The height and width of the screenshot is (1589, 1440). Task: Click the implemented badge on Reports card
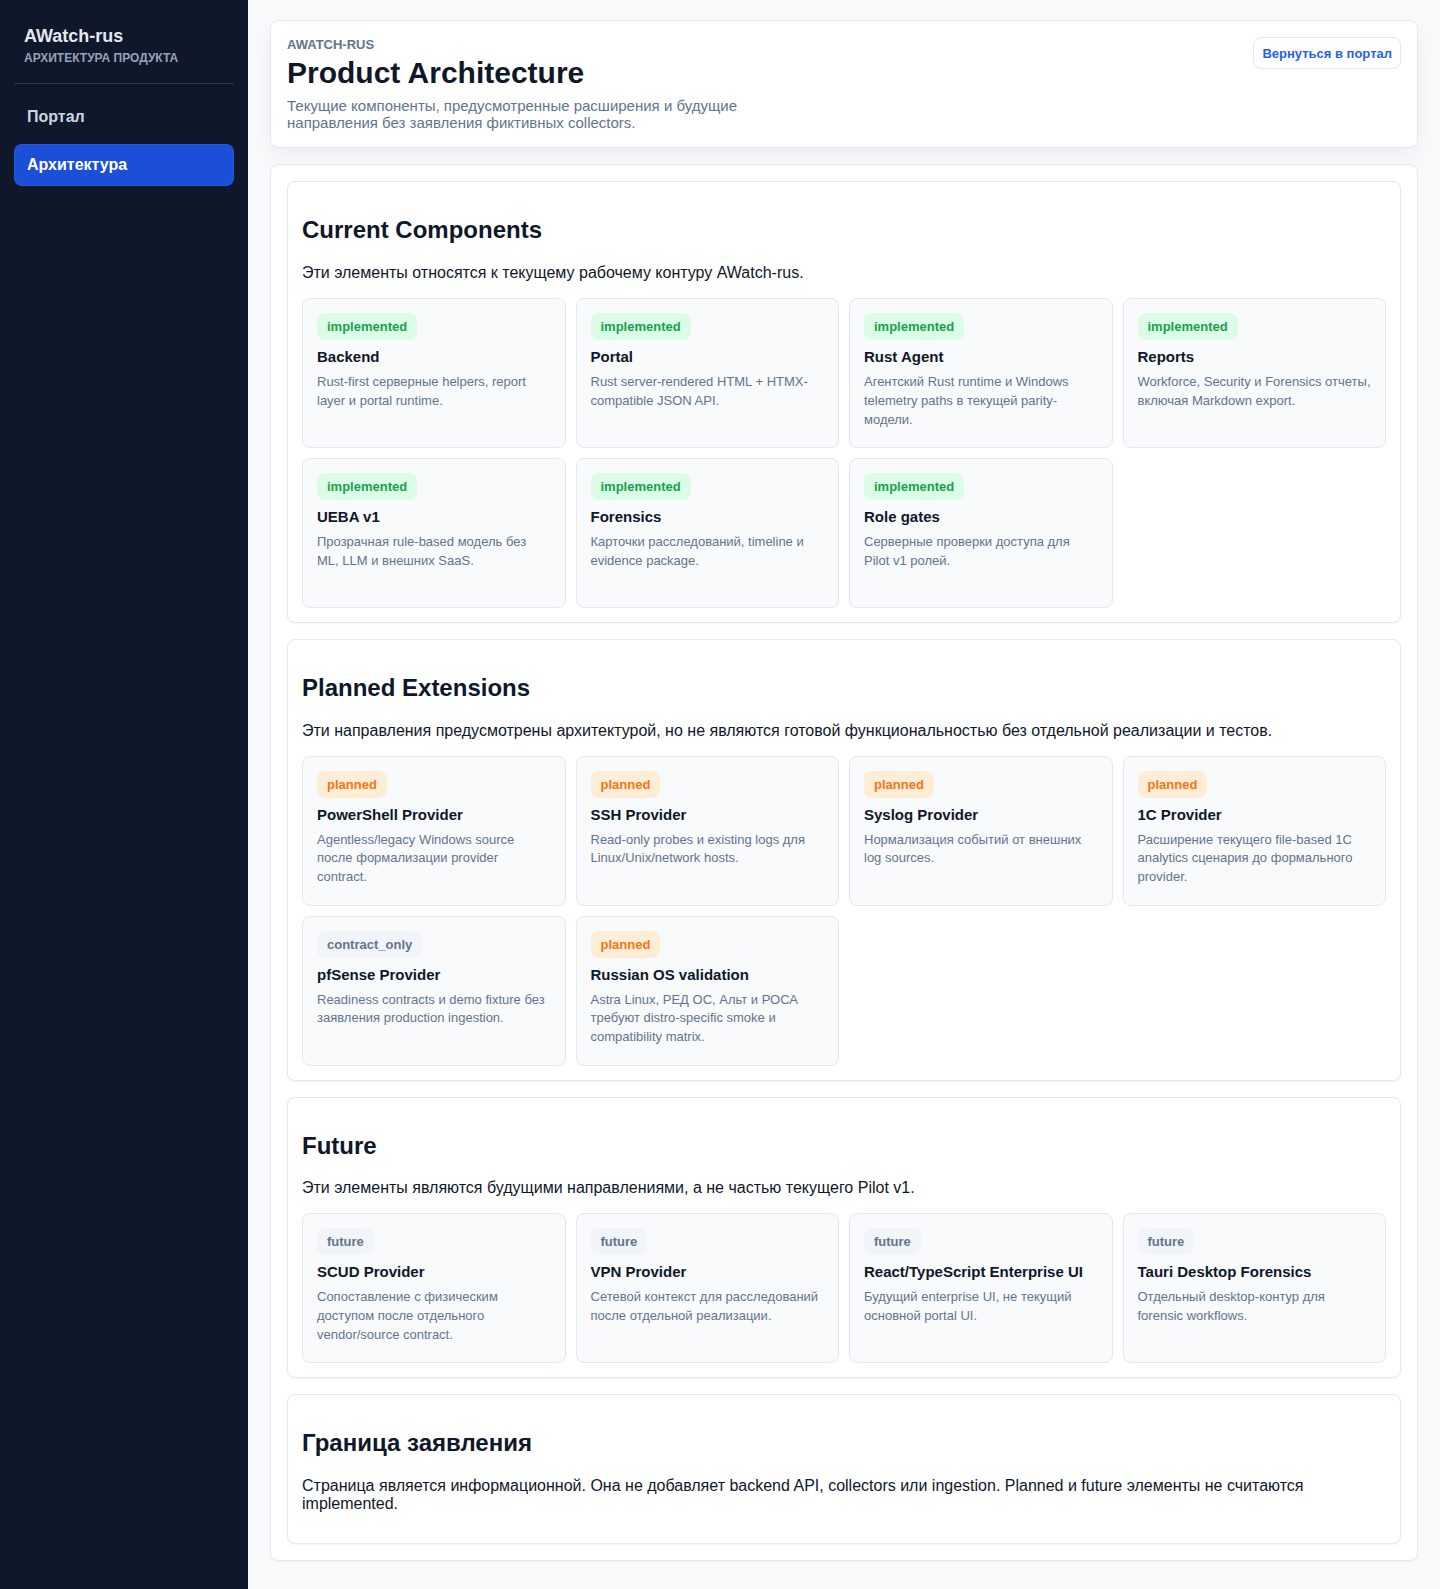pos(1187,327)
